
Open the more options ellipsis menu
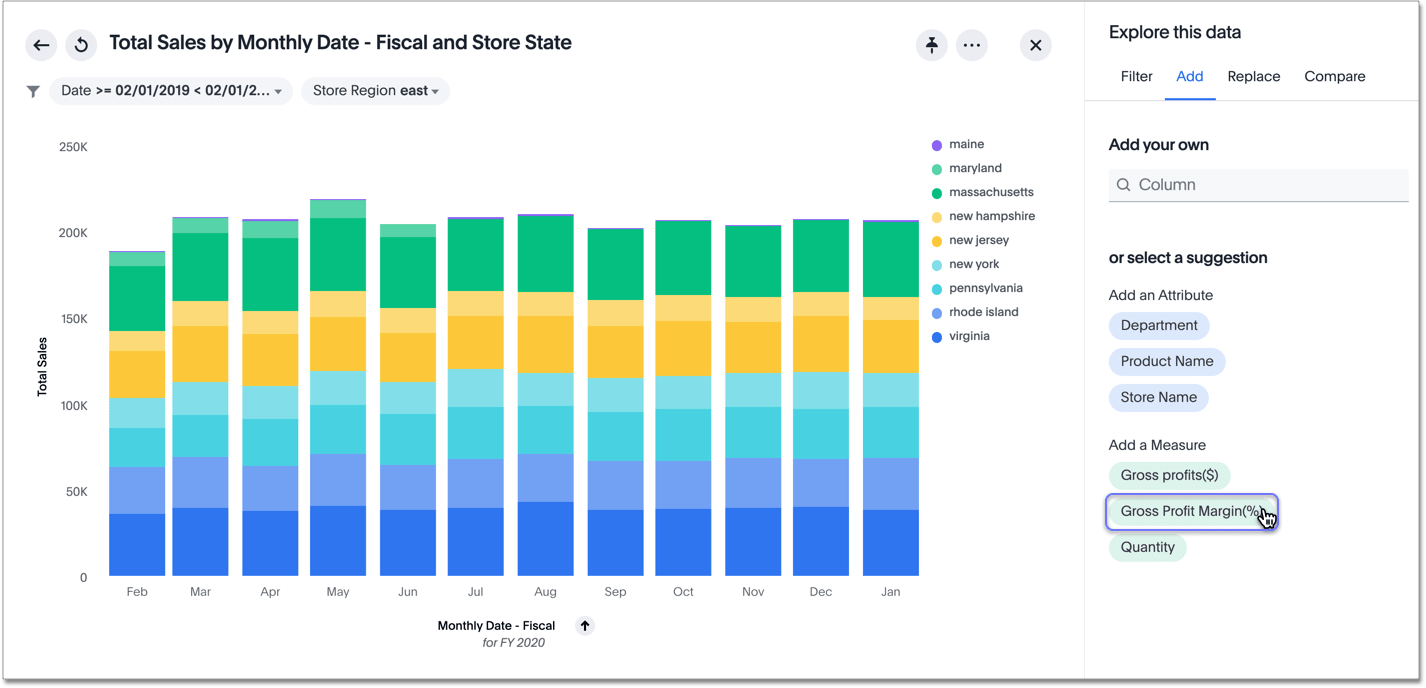point(971,45)
